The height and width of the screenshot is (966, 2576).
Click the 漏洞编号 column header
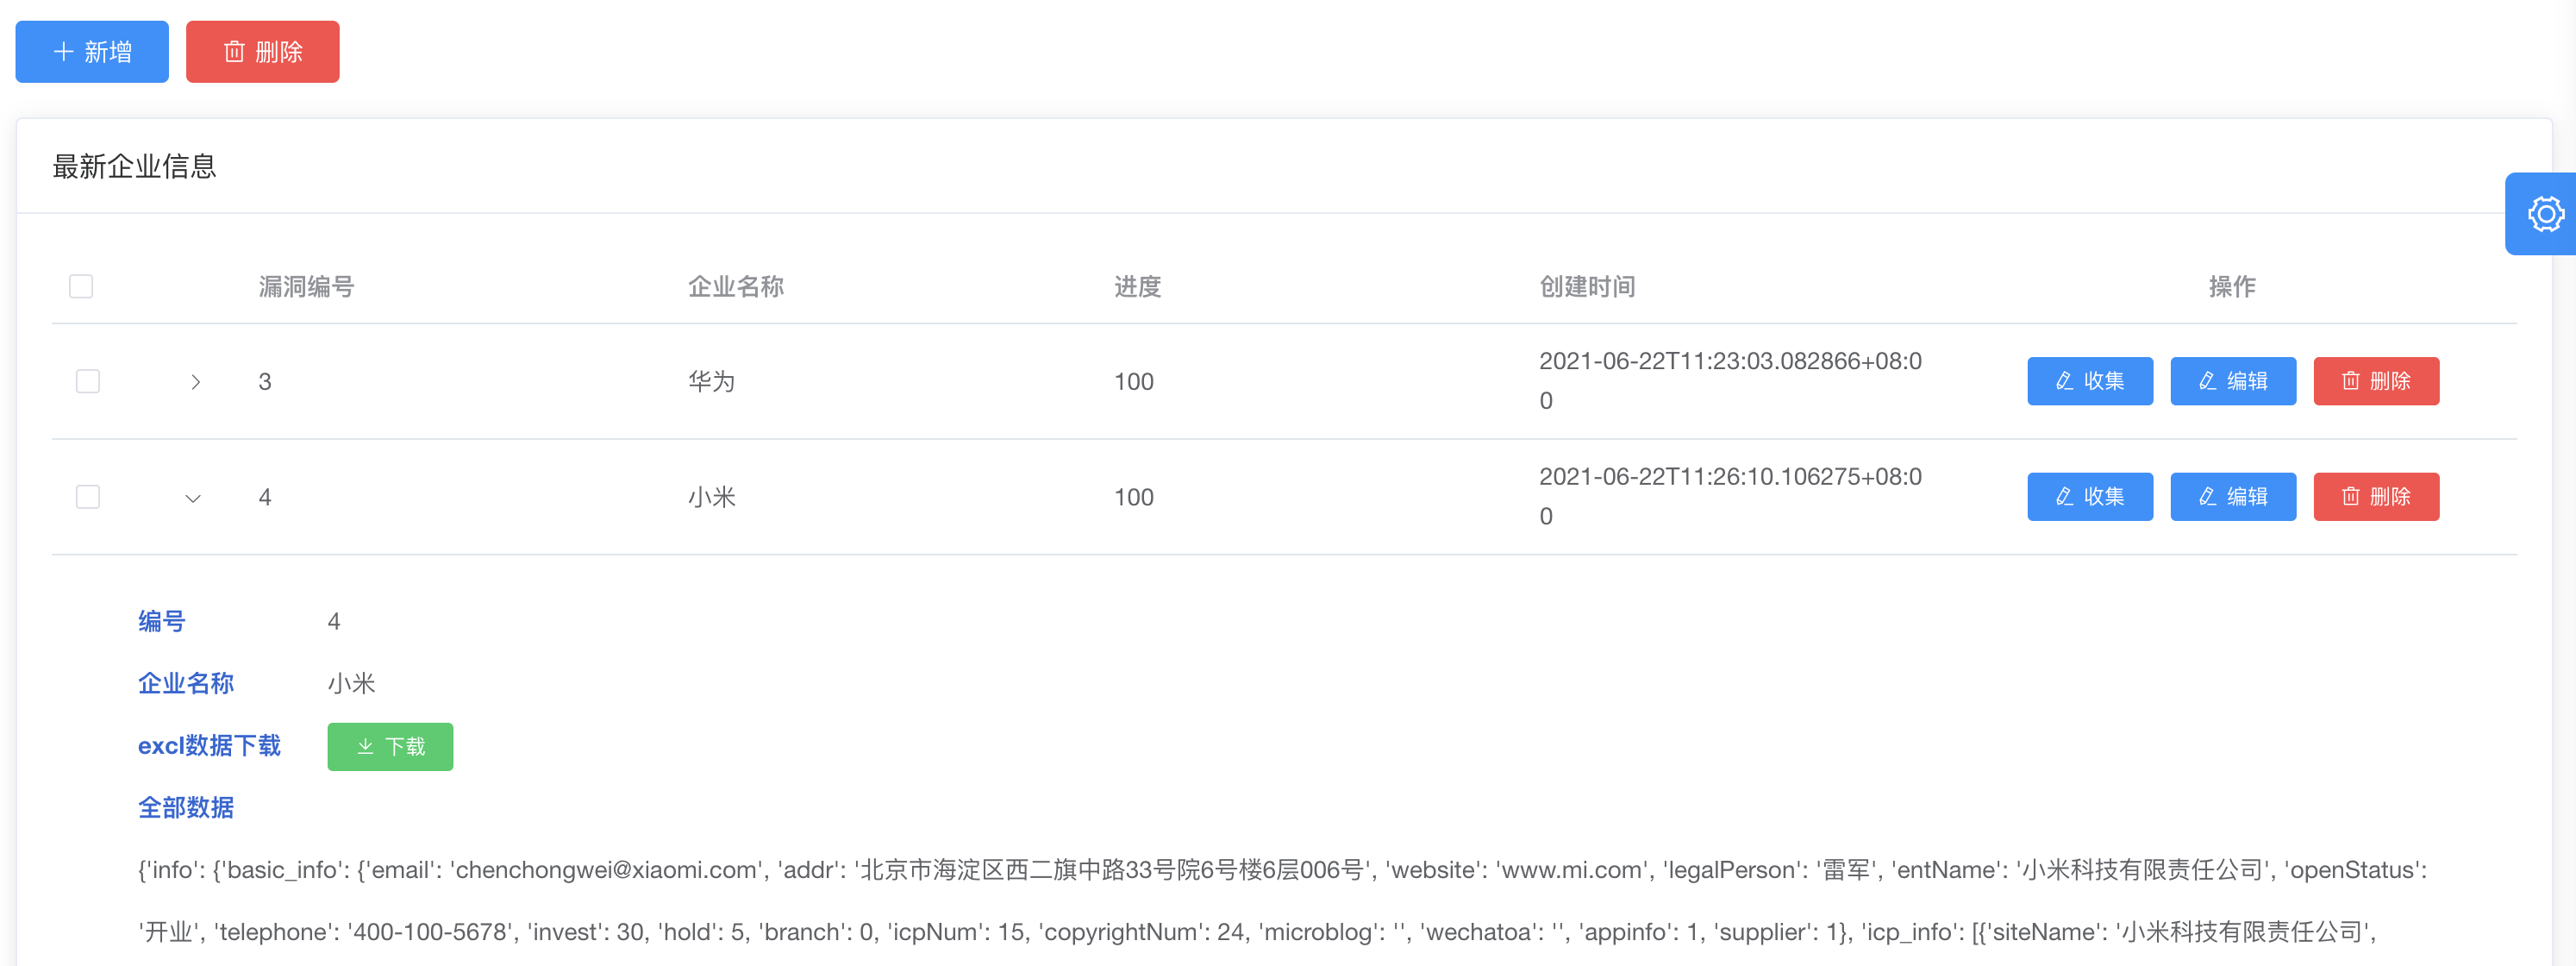click(x=306, y=287)
